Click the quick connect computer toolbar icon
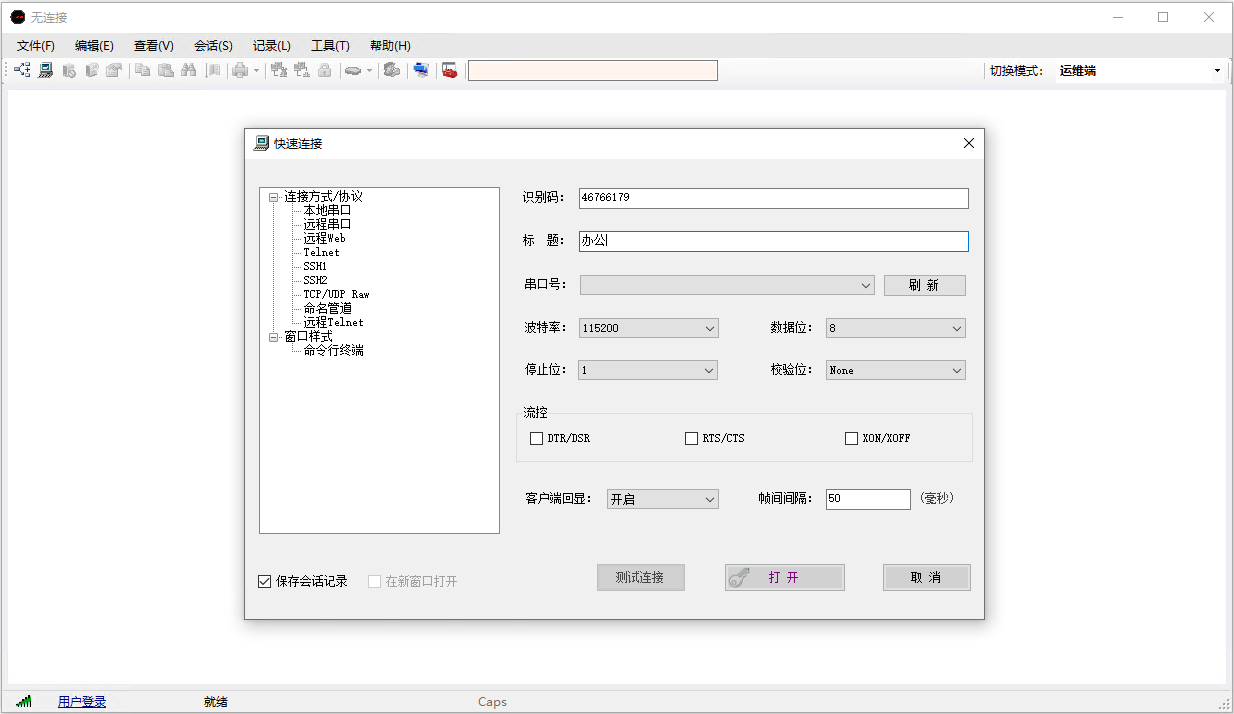The width and height of the screenshot is (1234, 714). [x=46, y=71]
